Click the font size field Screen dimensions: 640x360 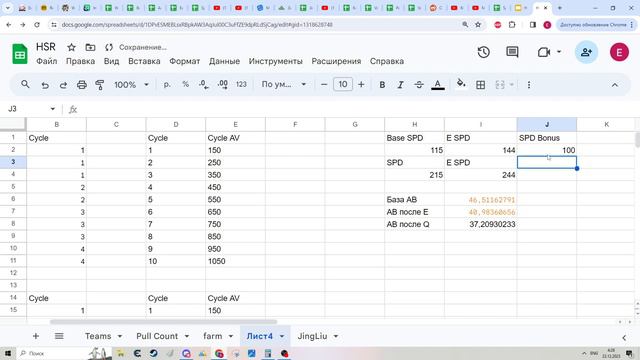pyautogui.click(x=343, y=84)
